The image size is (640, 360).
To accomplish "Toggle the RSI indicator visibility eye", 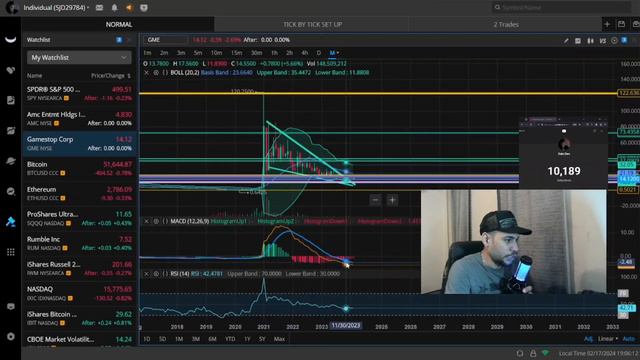I will coord(156,274).
